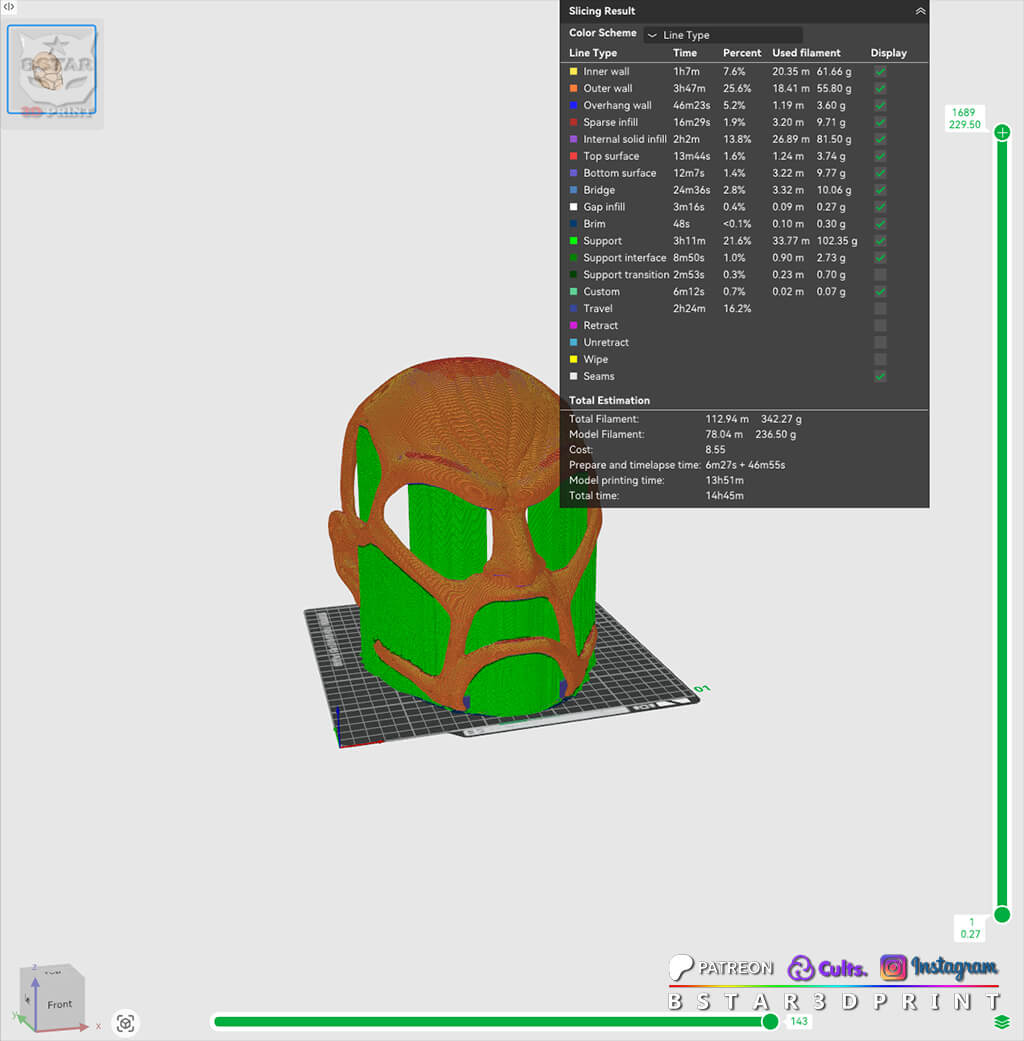
Task: Click the Model printing time 13h51m
Action: [725, 480]
